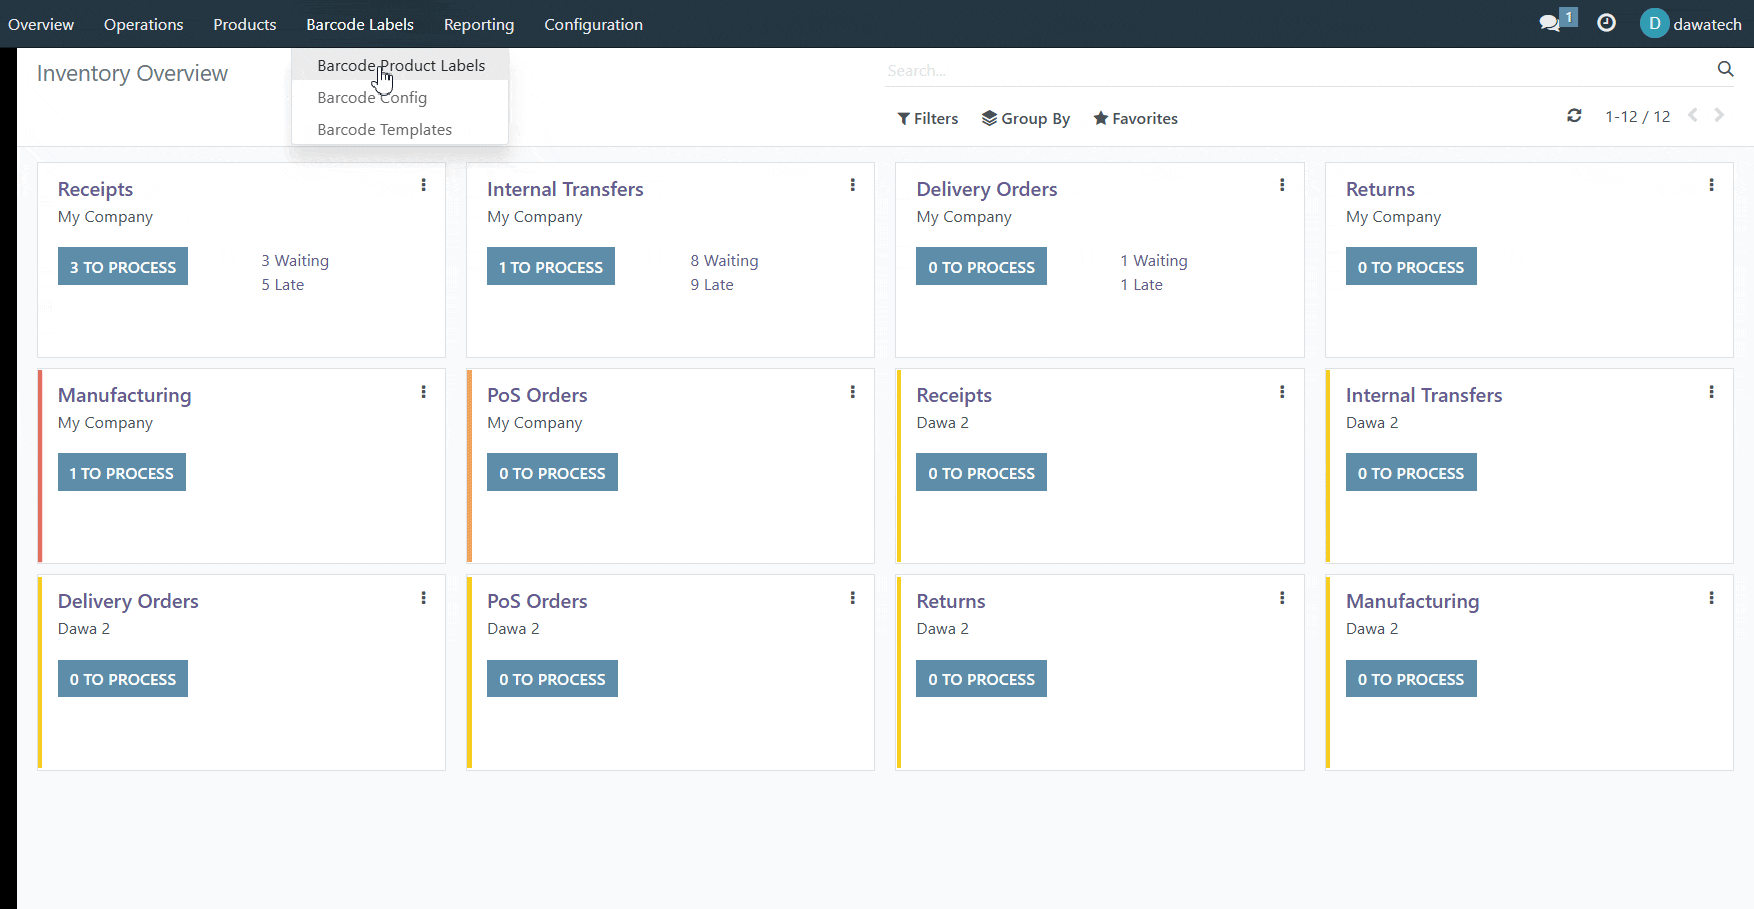1754x909 pixels.
Task: Open kebab menu on Dawa 2 Returns card
Action: tap(1282, 598)
